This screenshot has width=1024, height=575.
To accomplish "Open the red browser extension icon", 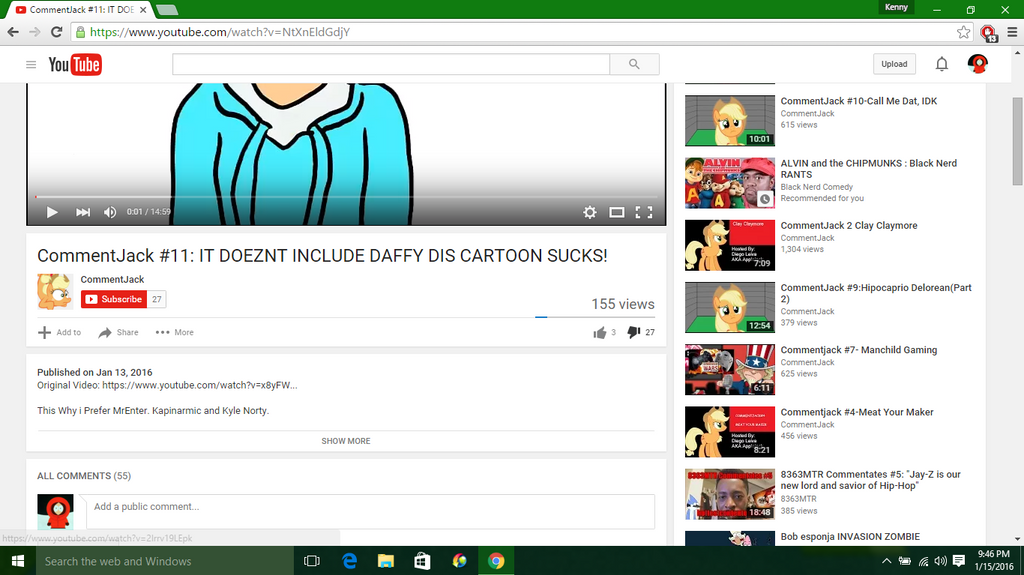I will pos(988,32).
